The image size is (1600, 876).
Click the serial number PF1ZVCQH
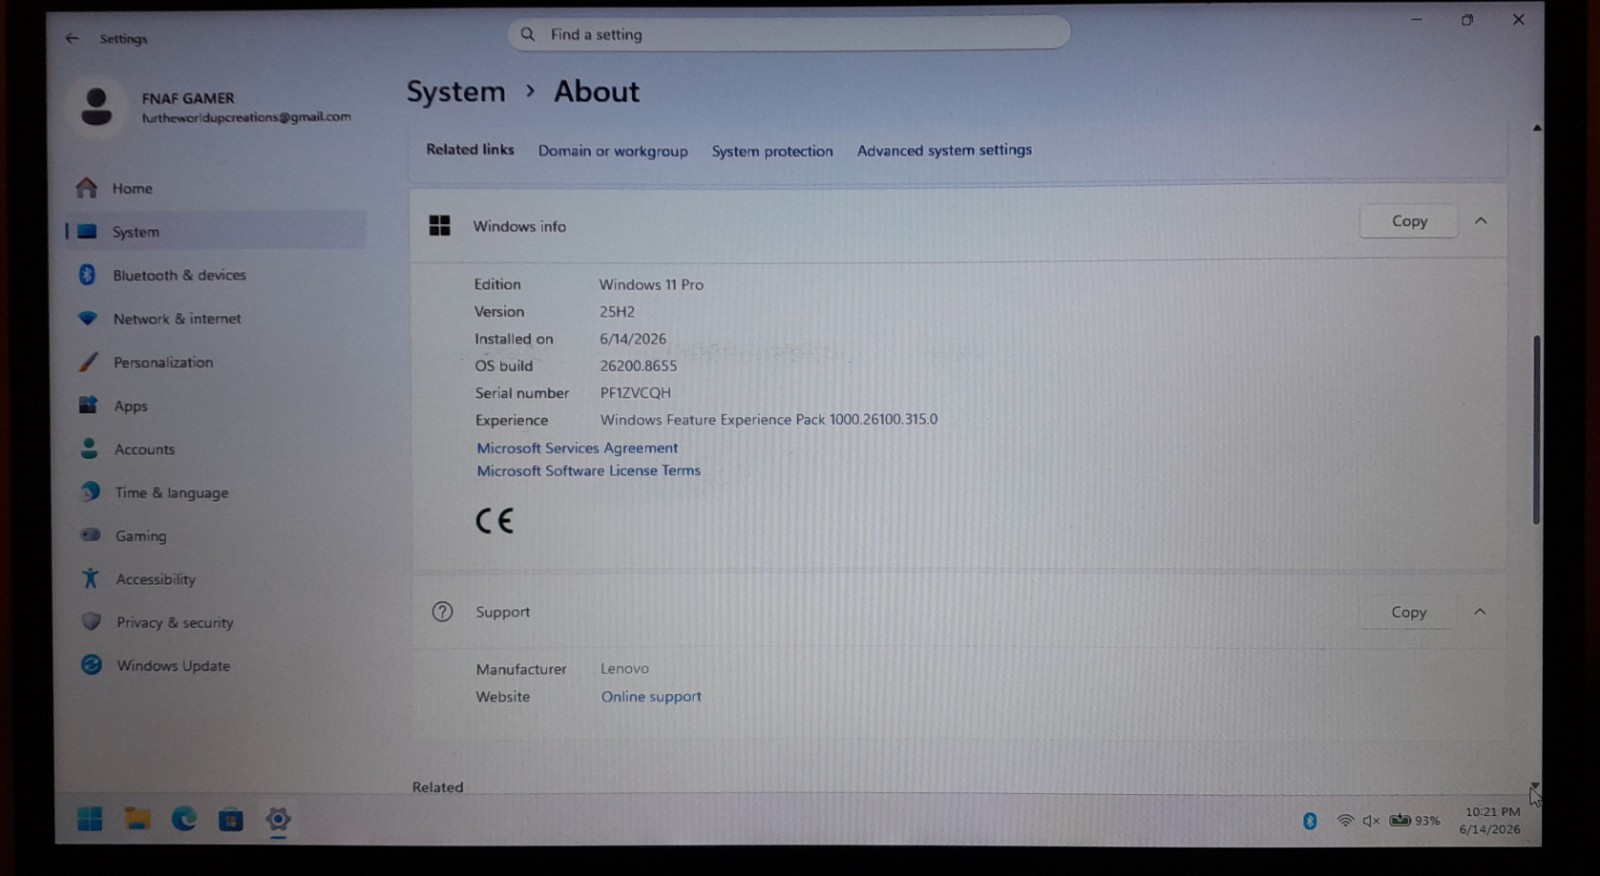(x=635, y=393)
